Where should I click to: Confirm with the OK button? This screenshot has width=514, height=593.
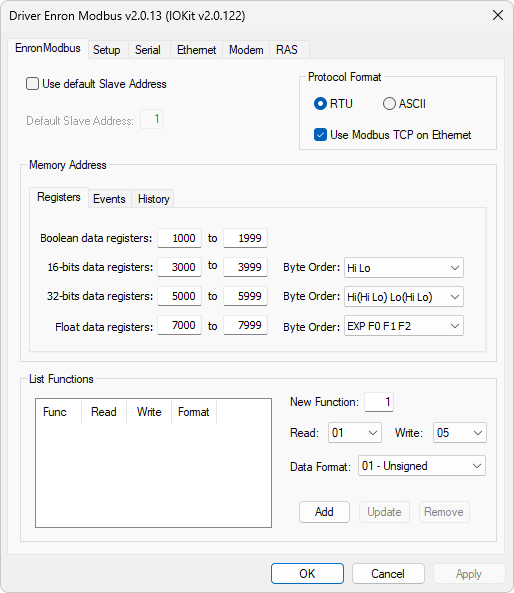point(307,574)
